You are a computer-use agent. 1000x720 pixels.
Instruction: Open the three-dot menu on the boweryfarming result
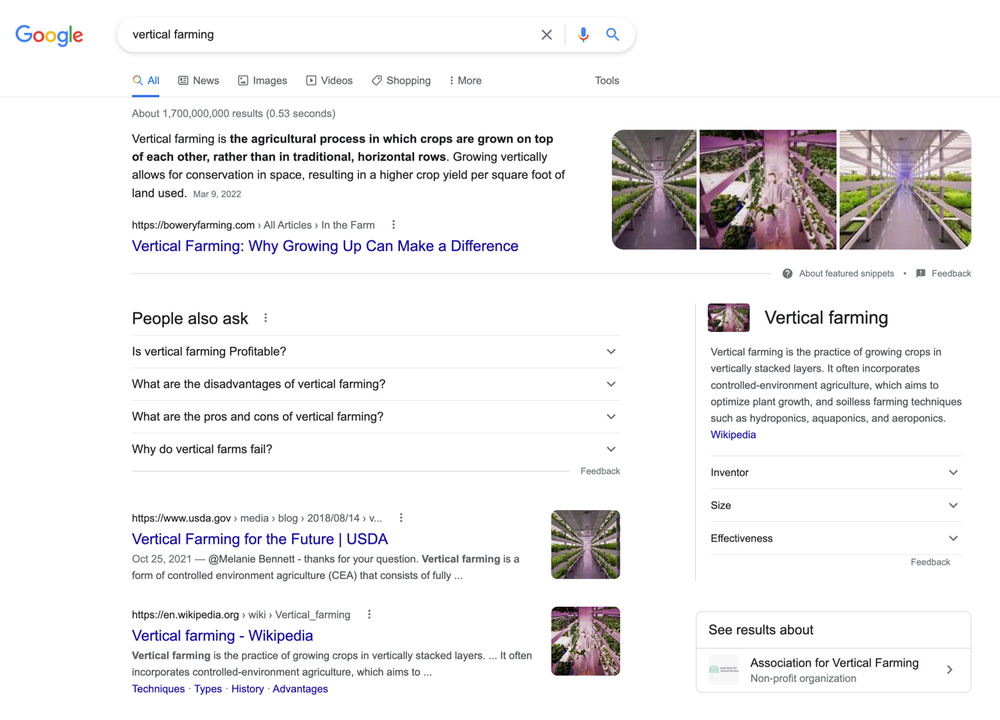pos(393,224)
